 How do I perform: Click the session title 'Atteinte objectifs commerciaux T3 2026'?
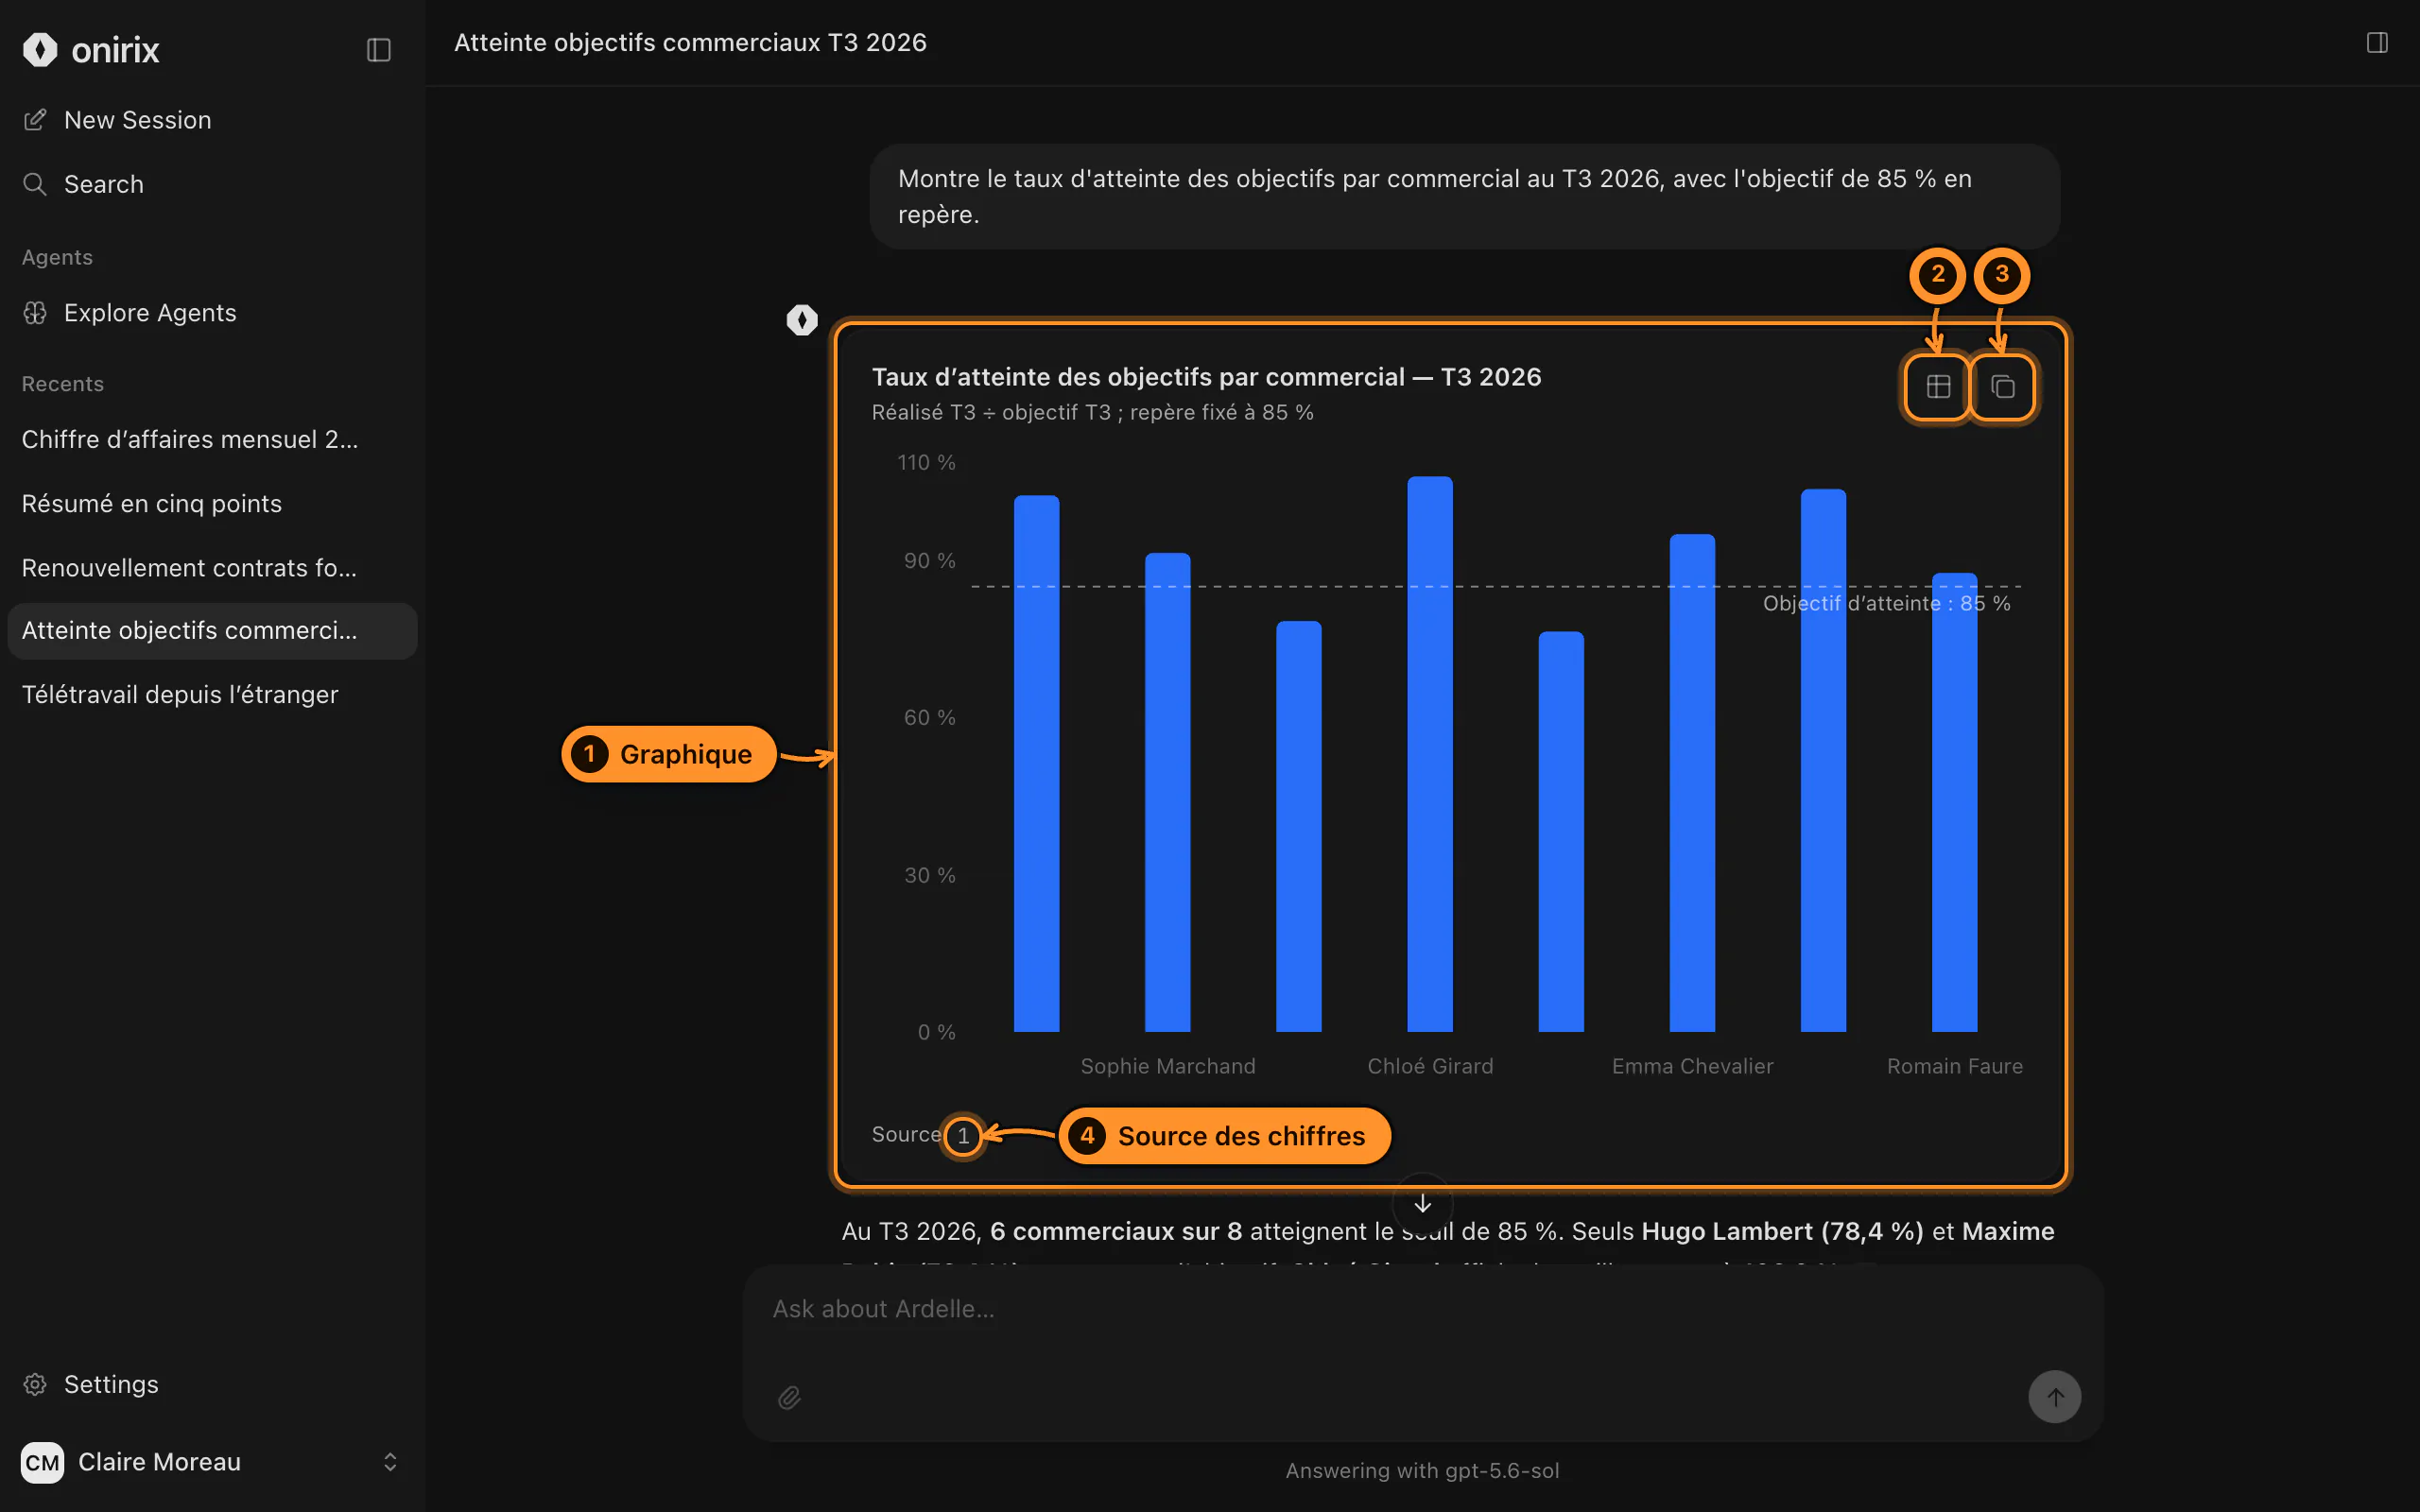pyautogui.click(x=690, y=42)
